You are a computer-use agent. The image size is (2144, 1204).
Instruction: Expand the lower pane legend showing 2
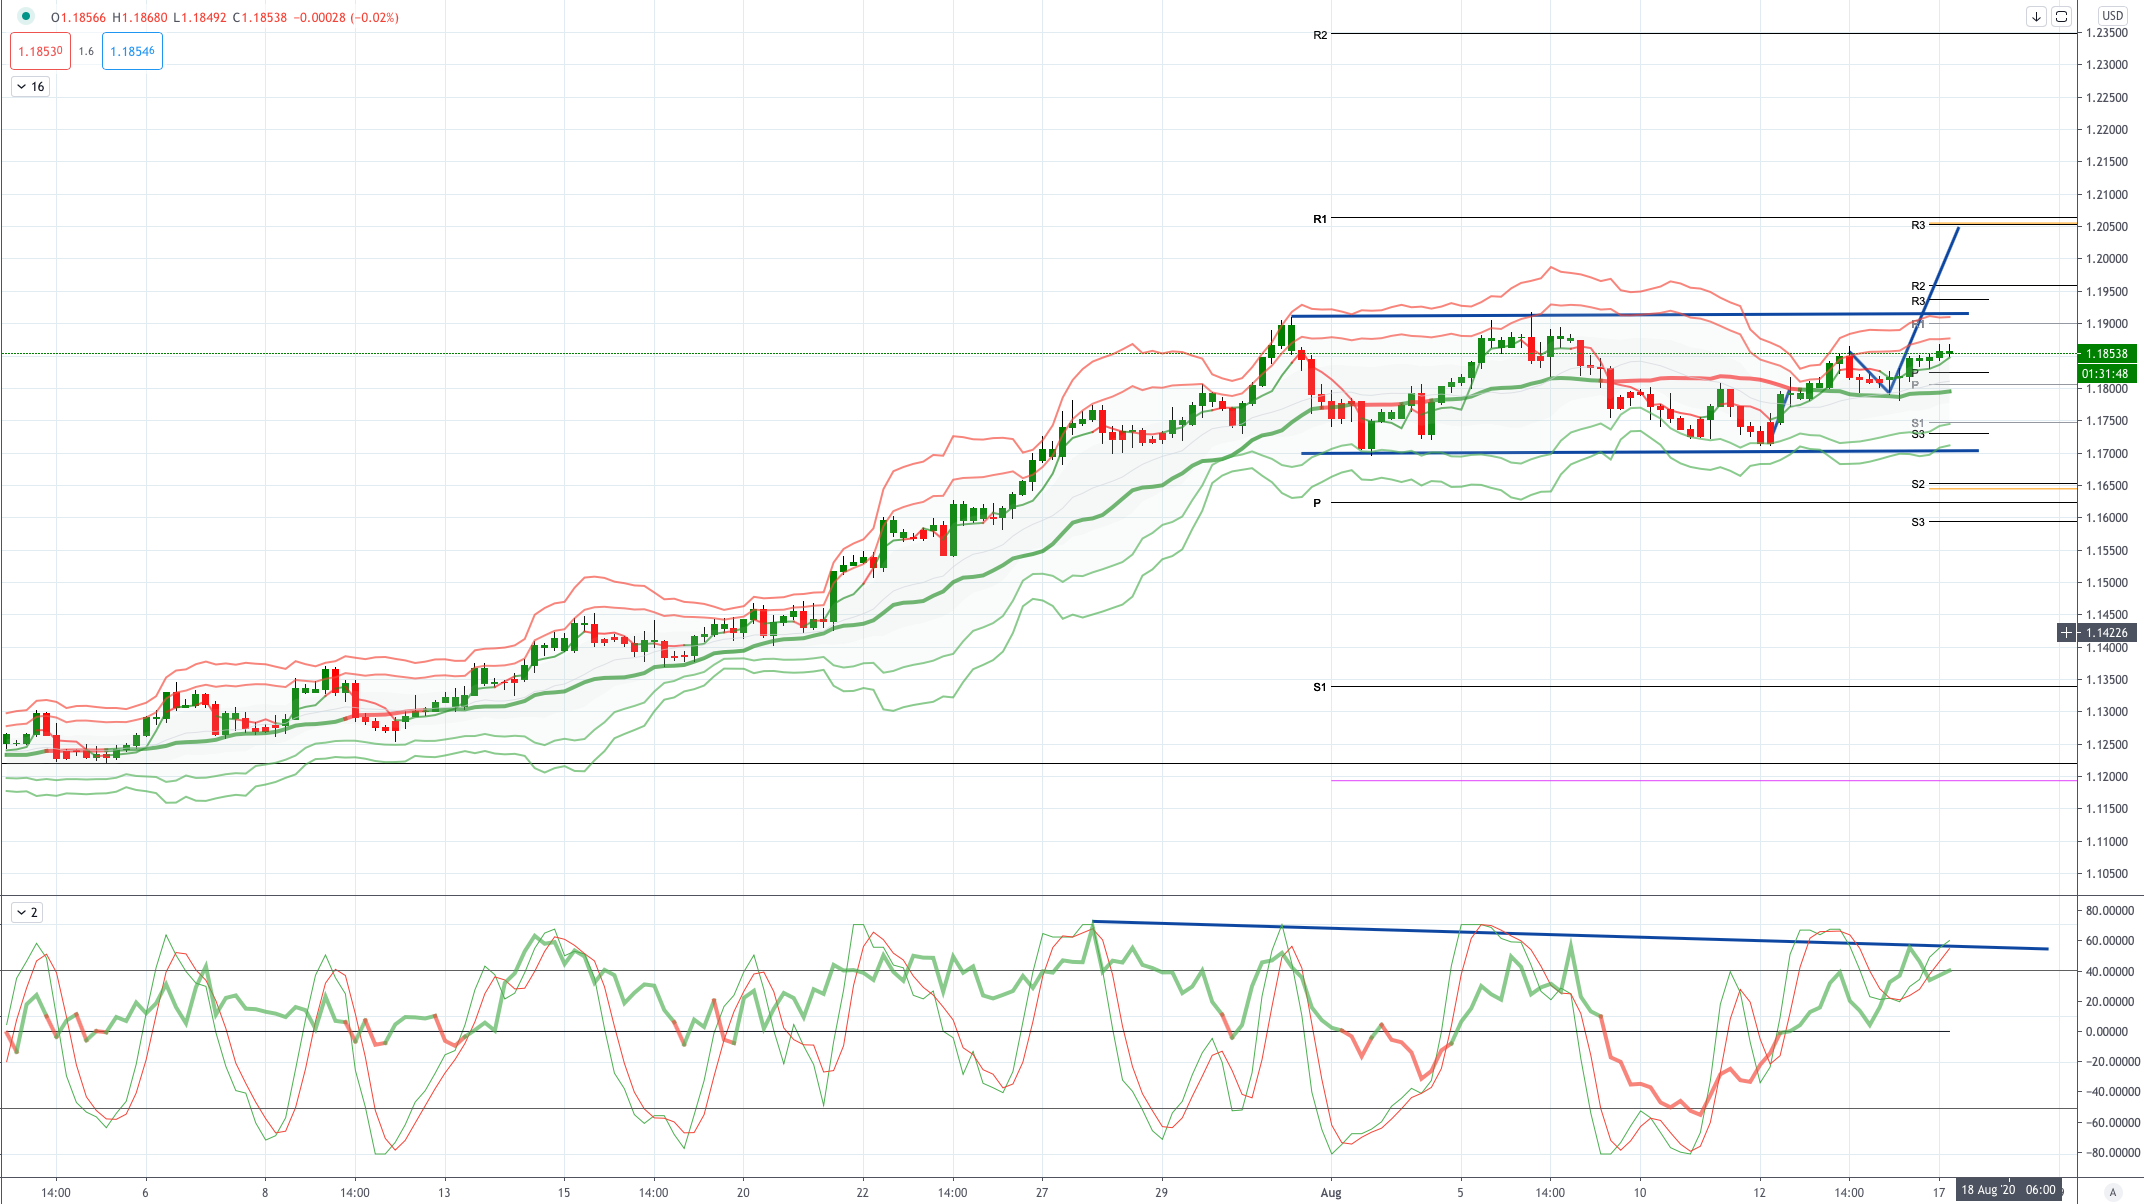tap(27, 912)
